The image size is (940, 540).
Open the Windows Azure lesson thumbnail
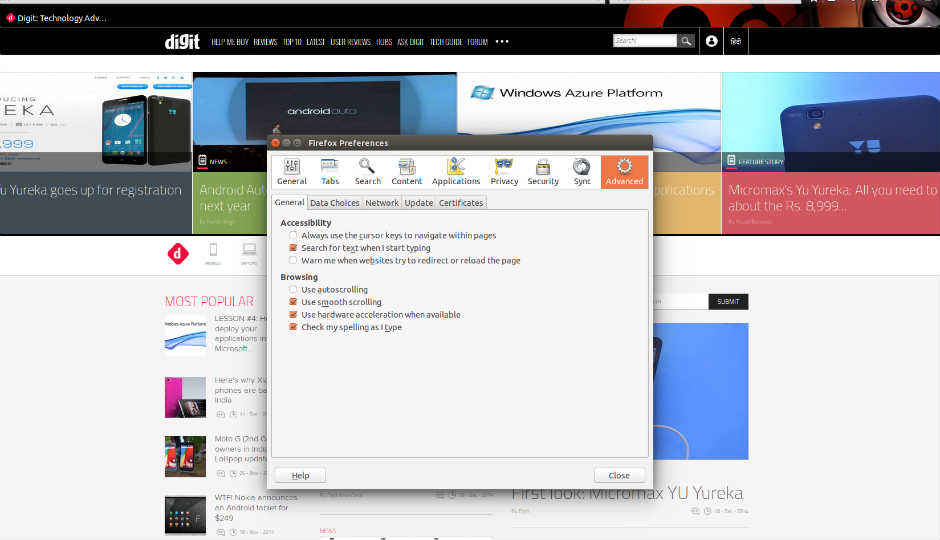185,337
